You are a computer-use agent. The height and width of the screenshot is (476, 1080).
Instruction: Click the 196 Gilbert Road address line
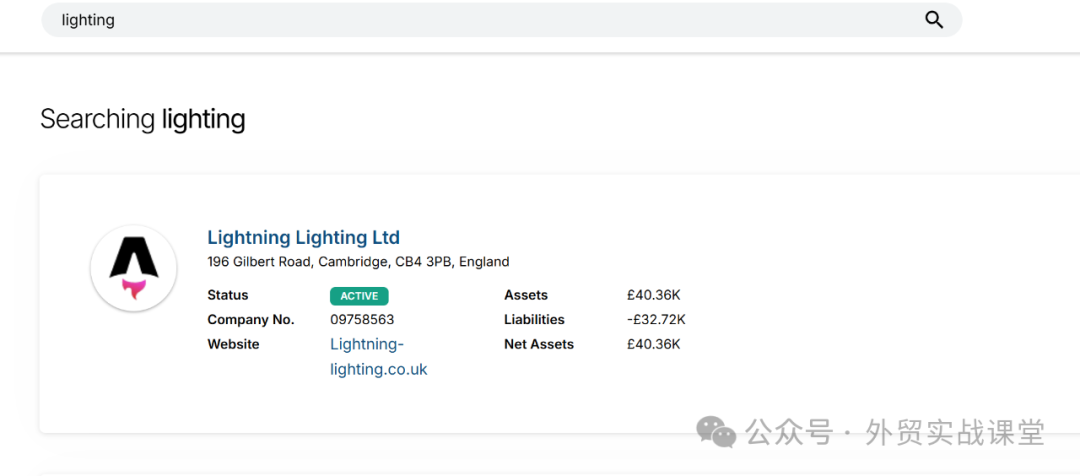358,262
